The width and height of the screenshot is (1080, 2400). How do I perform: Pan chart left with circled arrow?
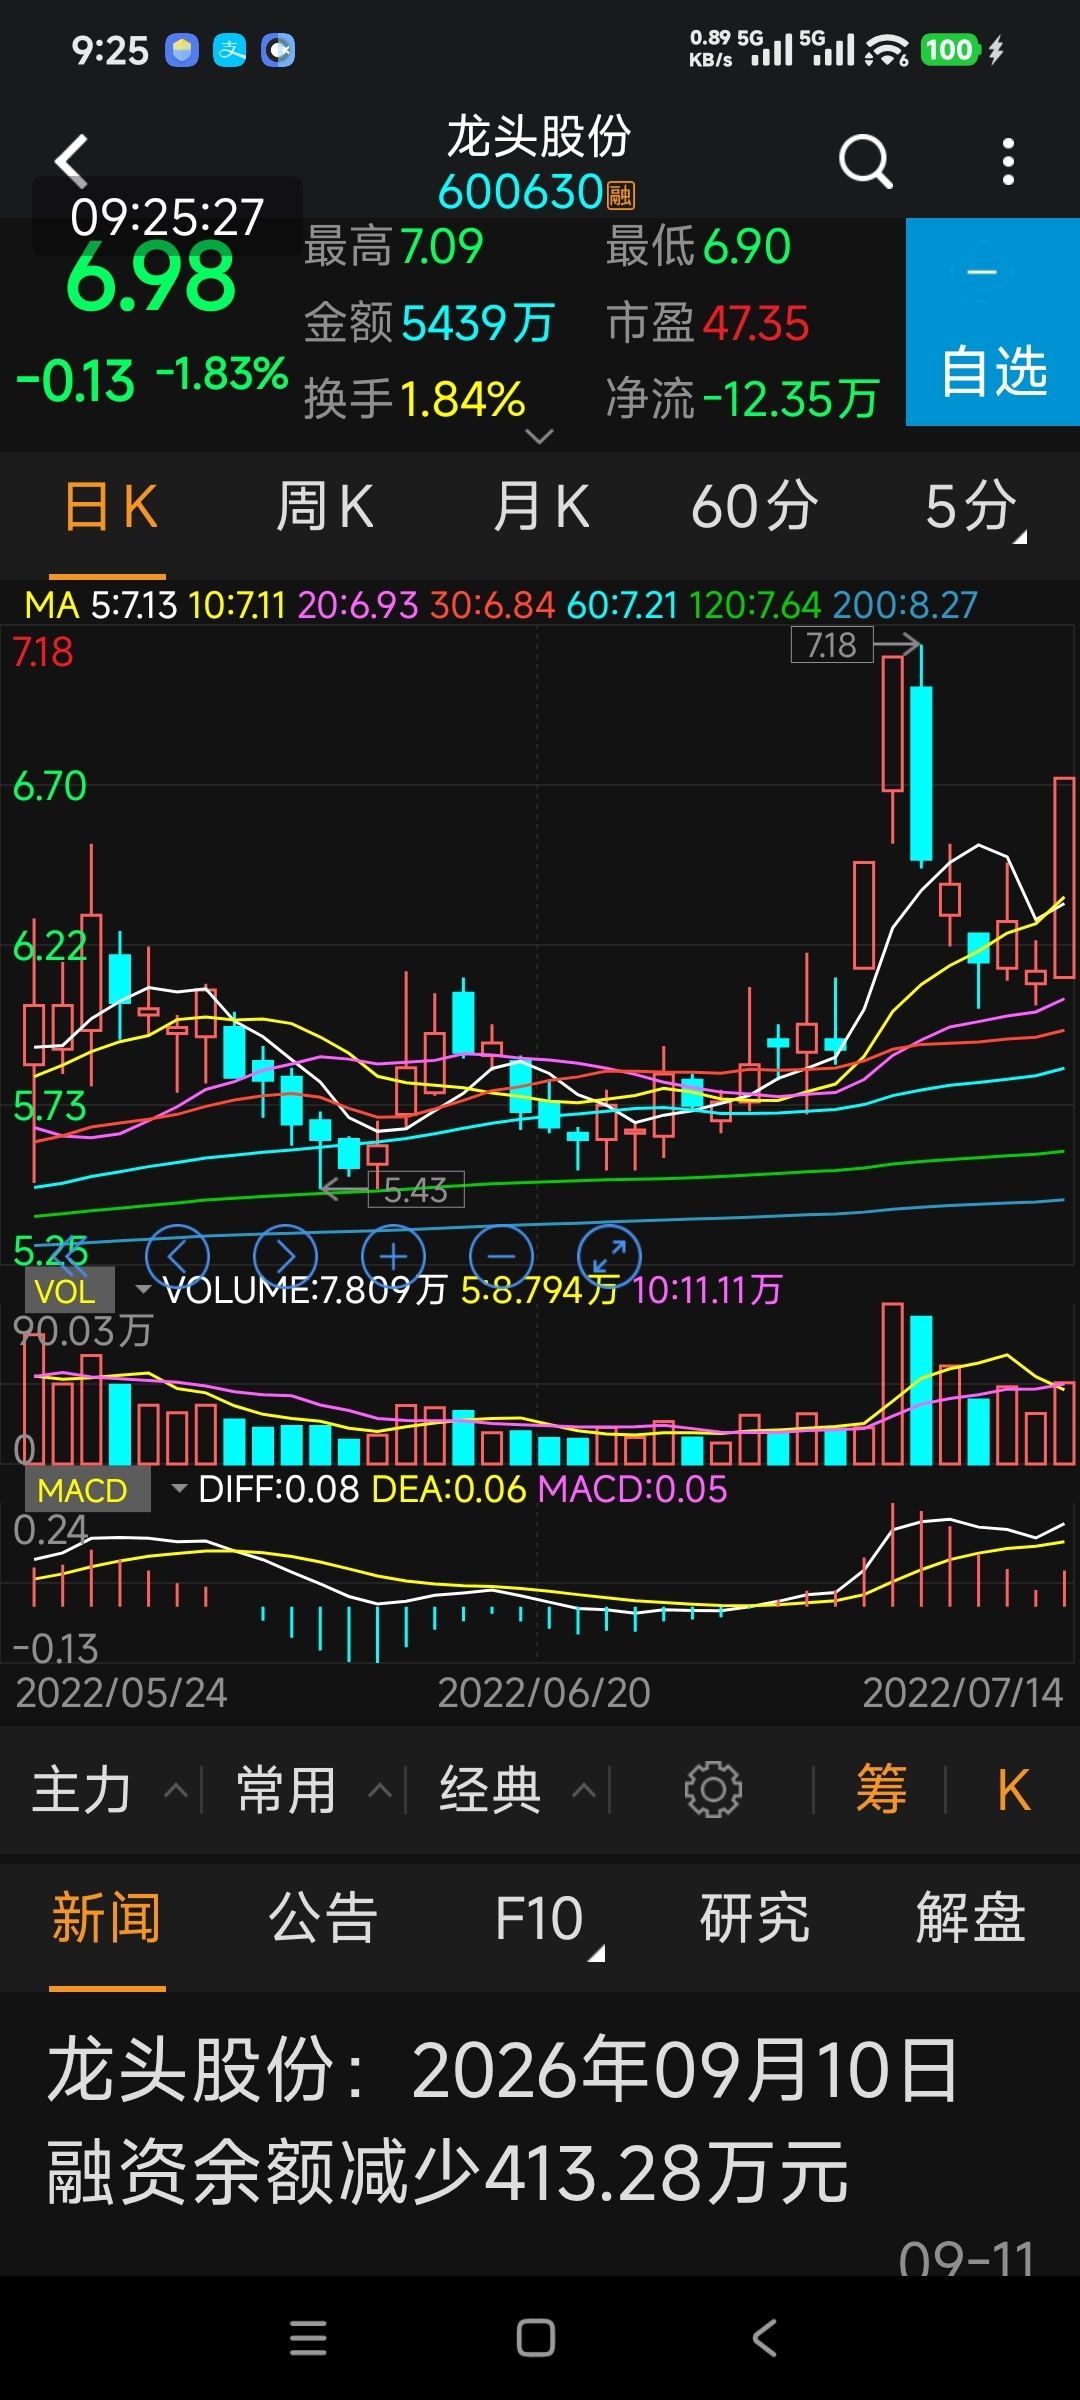click(x=177, y=1256)
